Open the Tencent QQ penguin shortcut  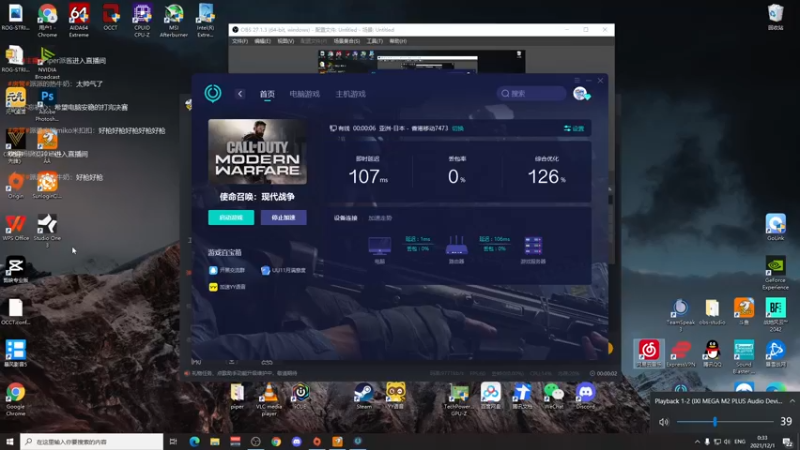pos(712,354)
